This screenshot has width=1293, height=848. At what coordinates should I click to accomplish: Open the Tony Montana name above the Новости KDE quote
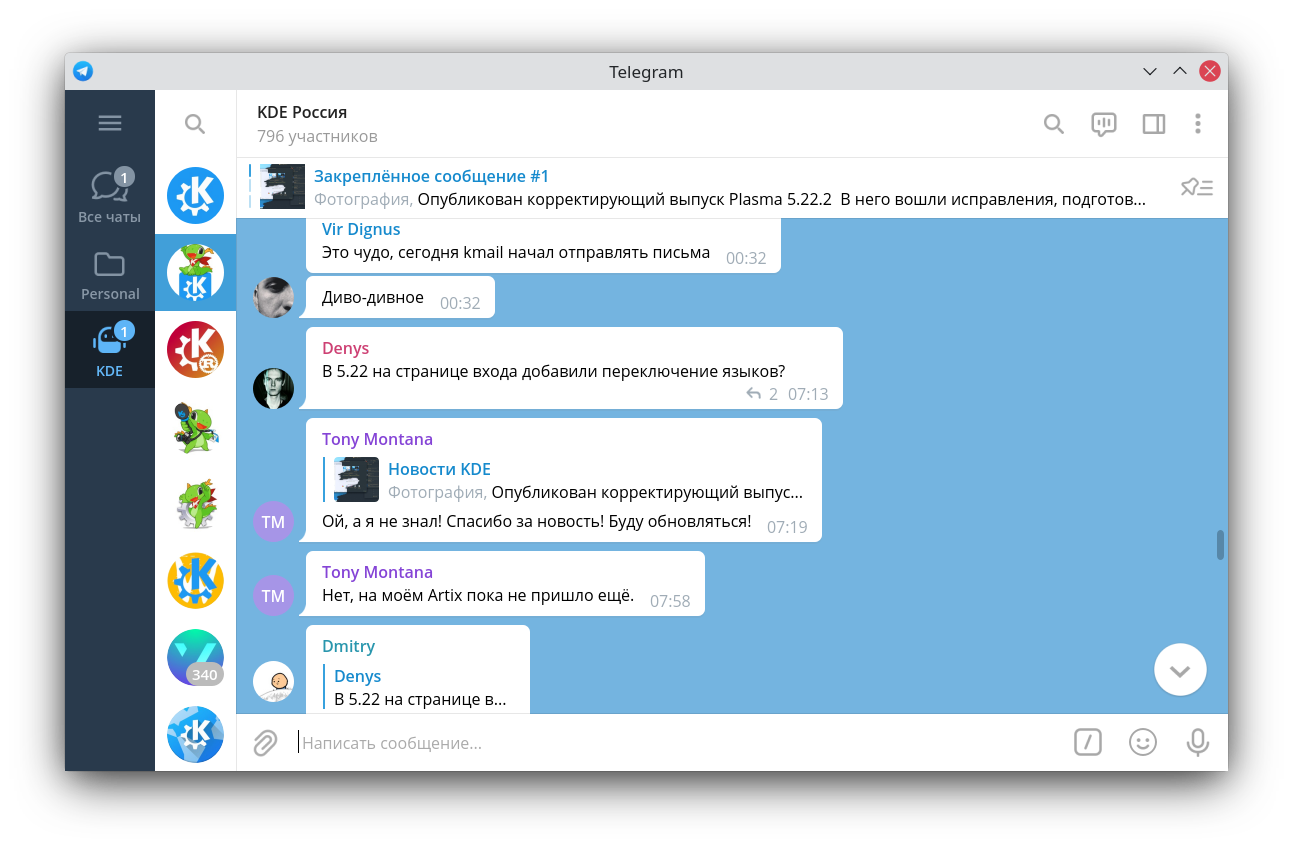(377, 439)
